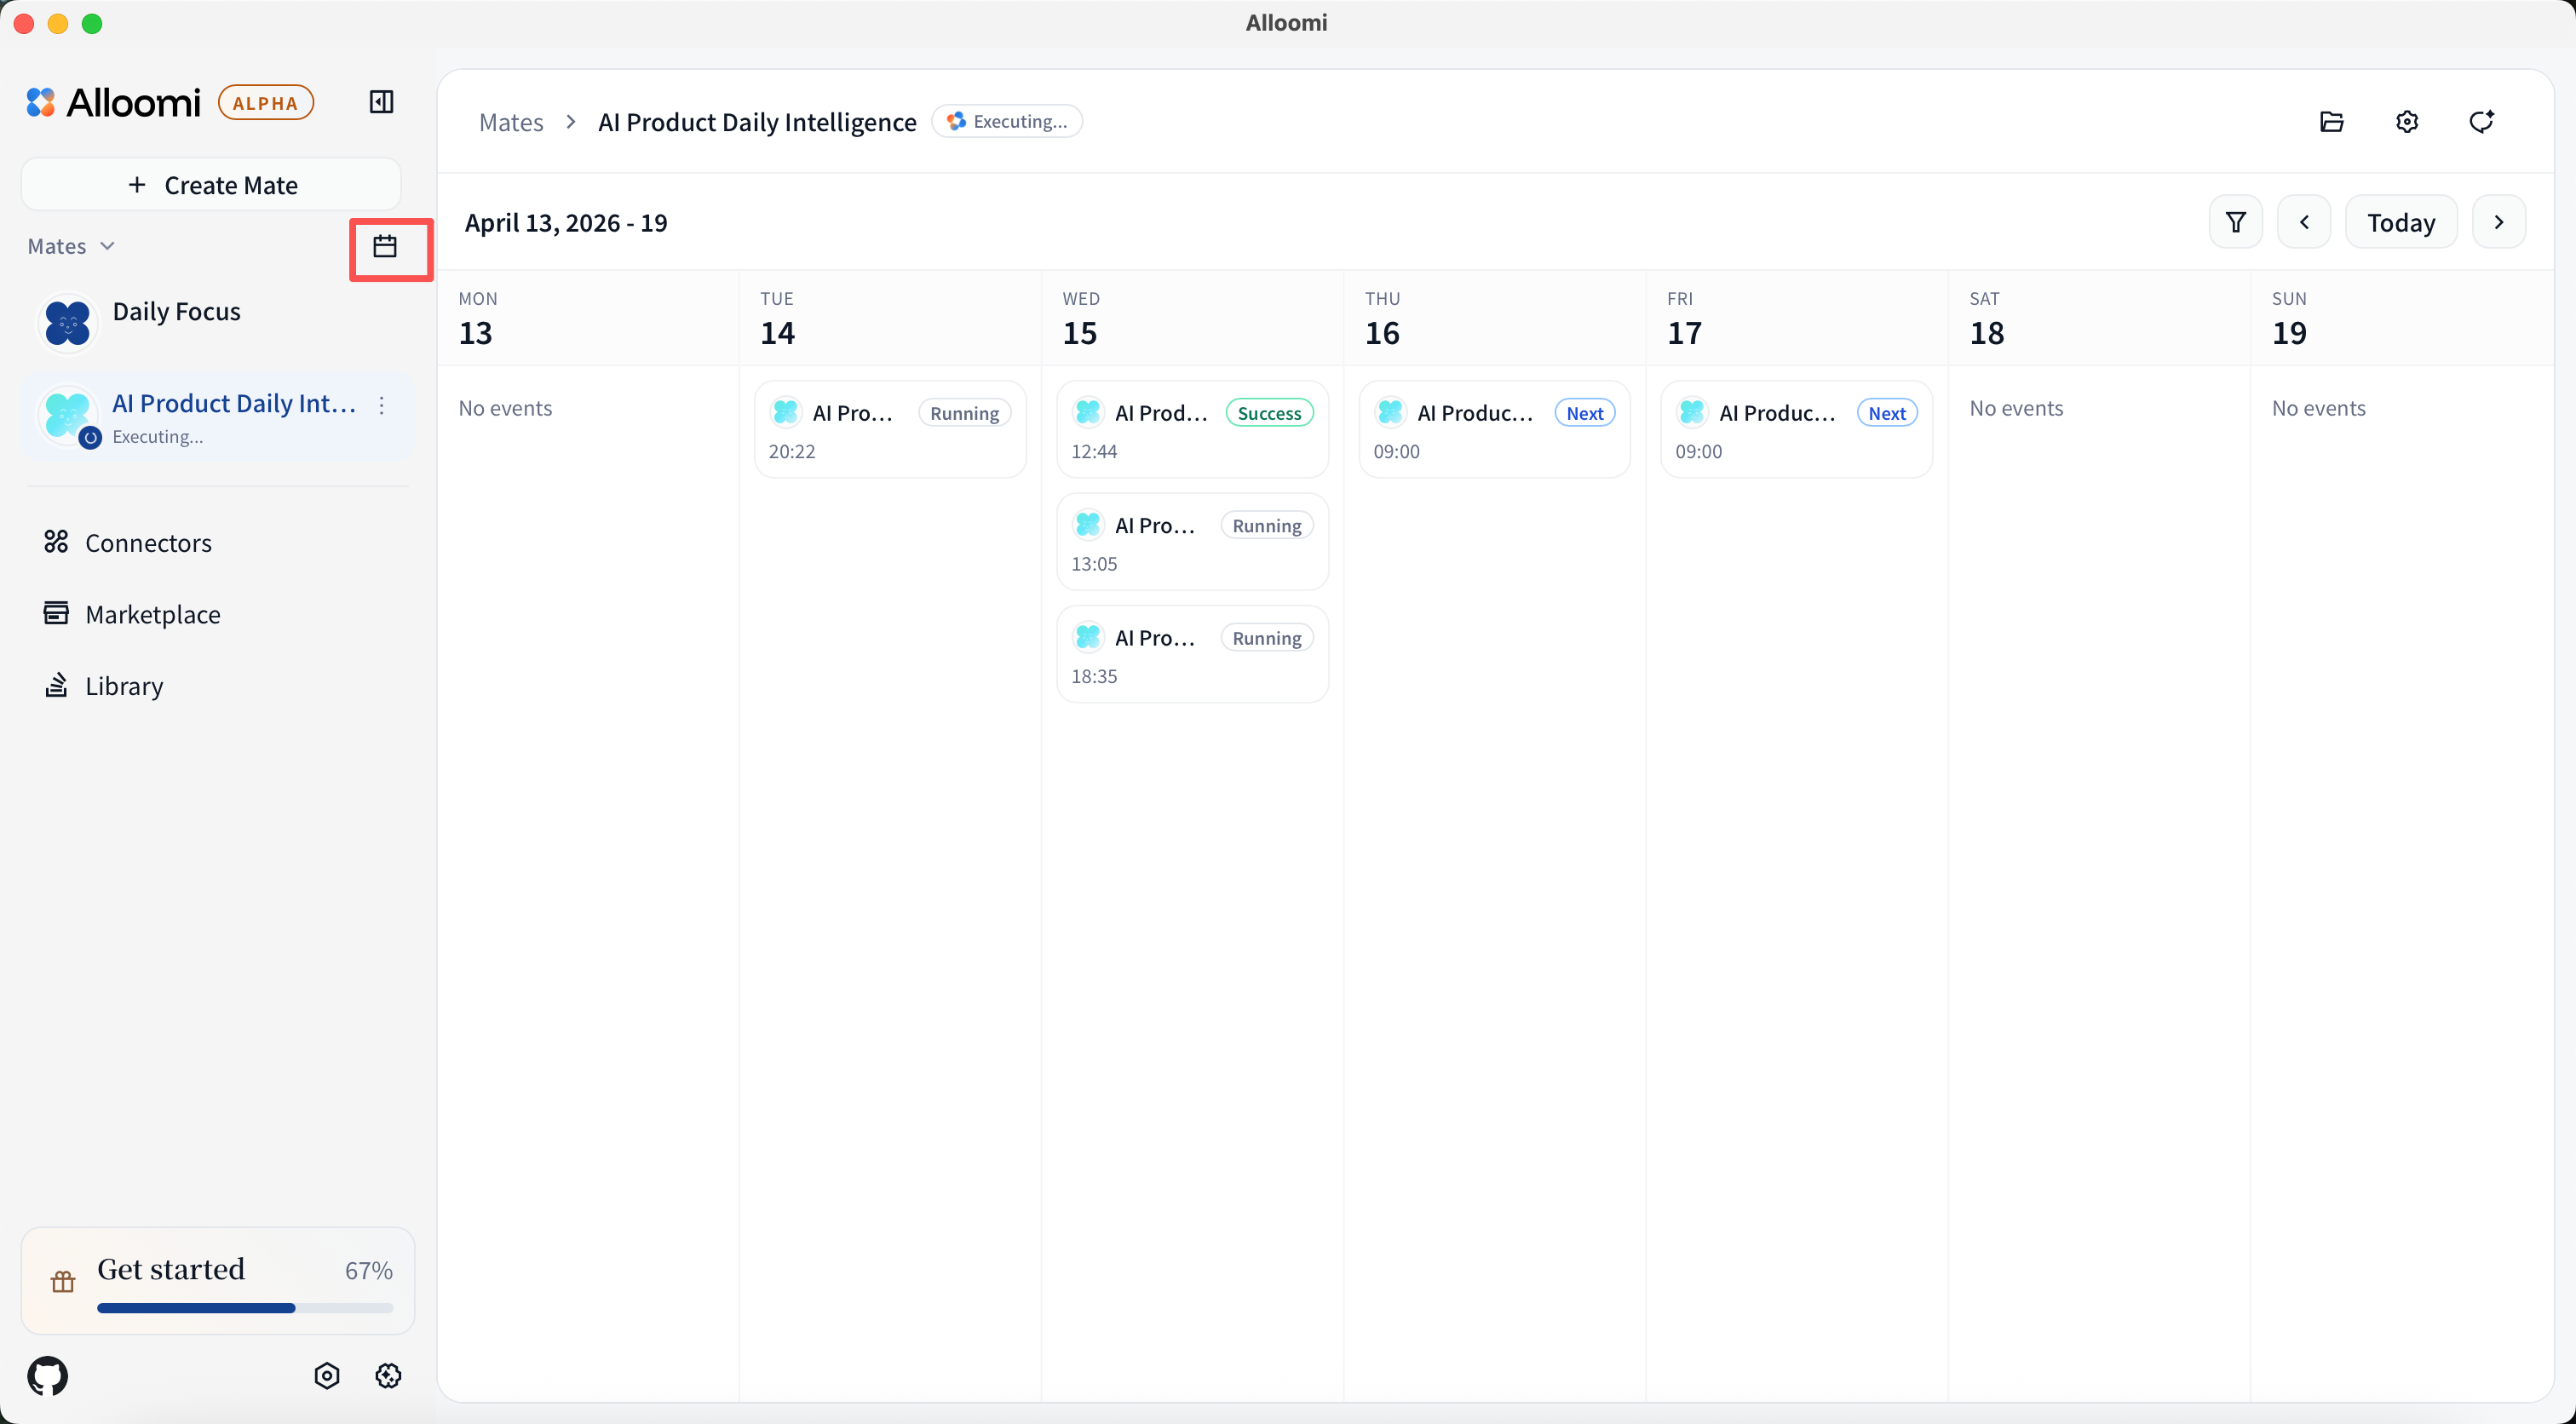Open the calendar filter funnel icon
Image resolution: width=2576 pixels, height=1424 pixels.
(2235, 222)
